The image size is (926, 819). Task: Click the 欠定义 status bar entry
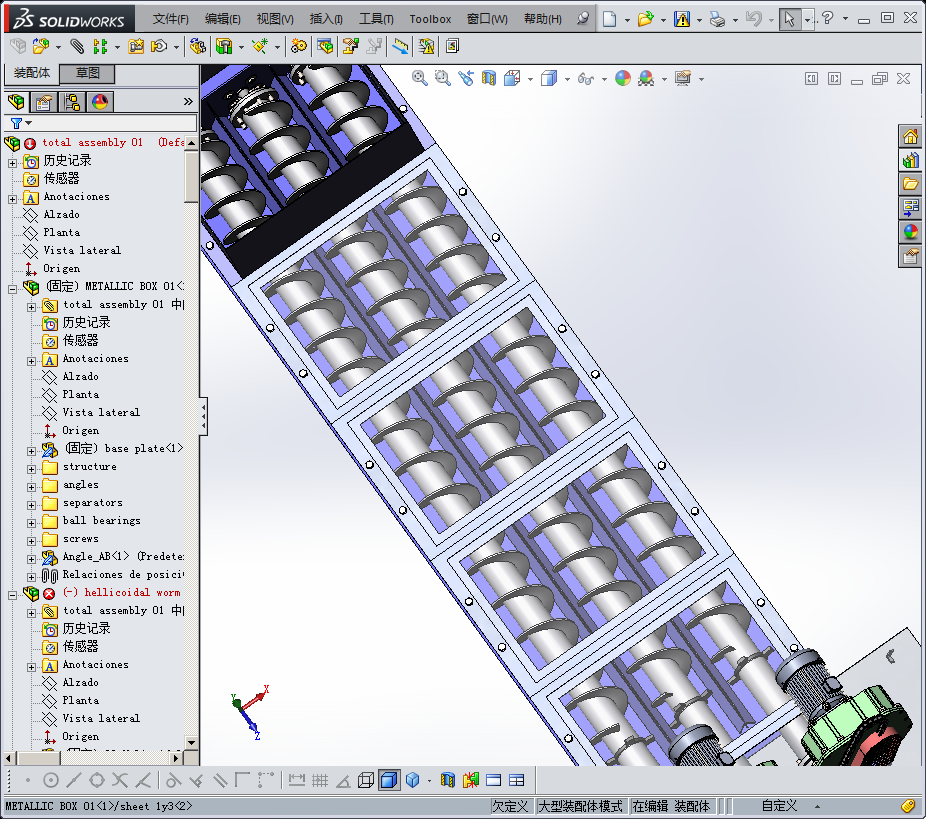(510, 806)
